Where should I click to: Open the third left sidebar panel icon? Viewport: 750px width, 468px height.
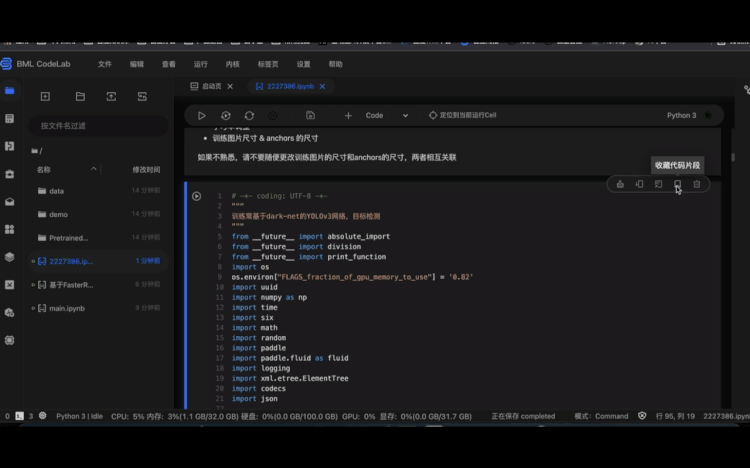pyautogui.click(x=10, y=146)
